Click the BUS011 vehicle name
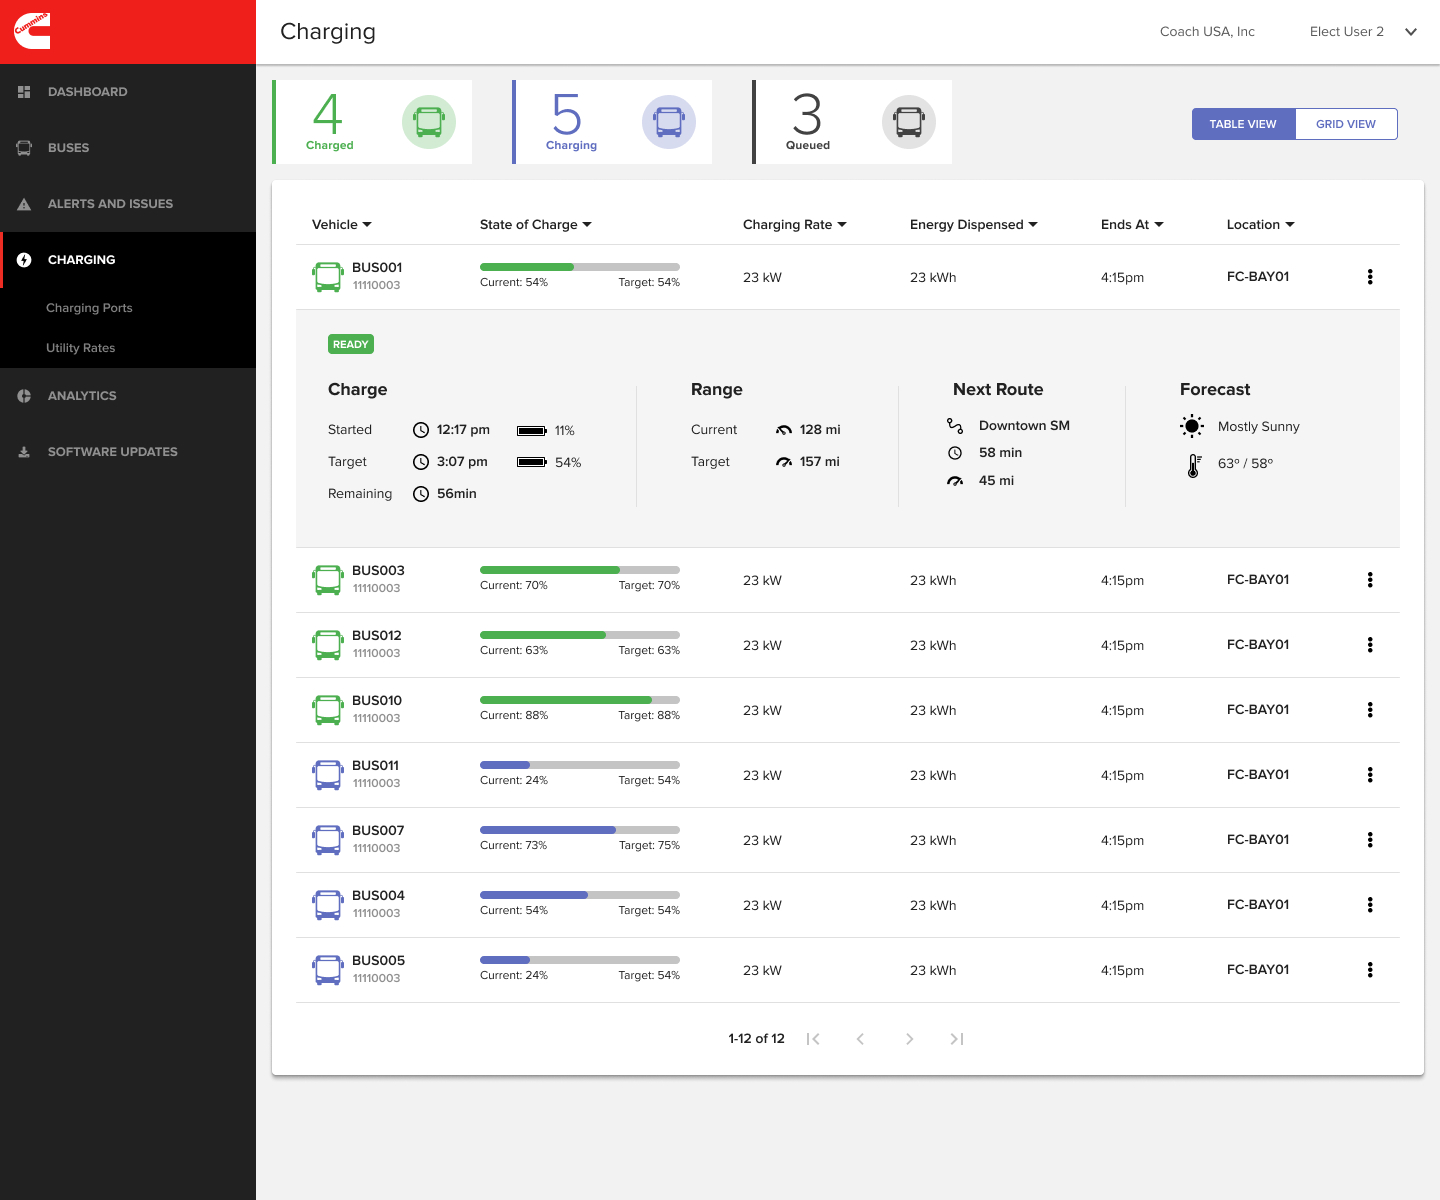1440x1200 pixels. coord(375,766)
